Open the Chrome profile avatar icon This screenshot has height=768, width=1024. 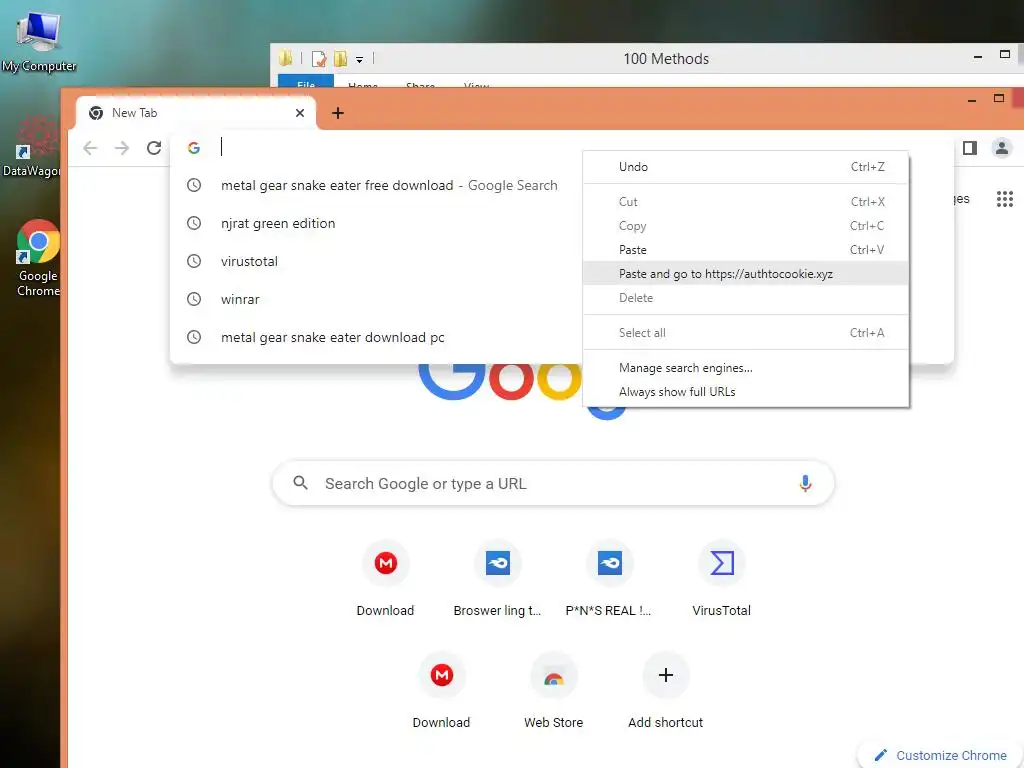point(1001,148)
